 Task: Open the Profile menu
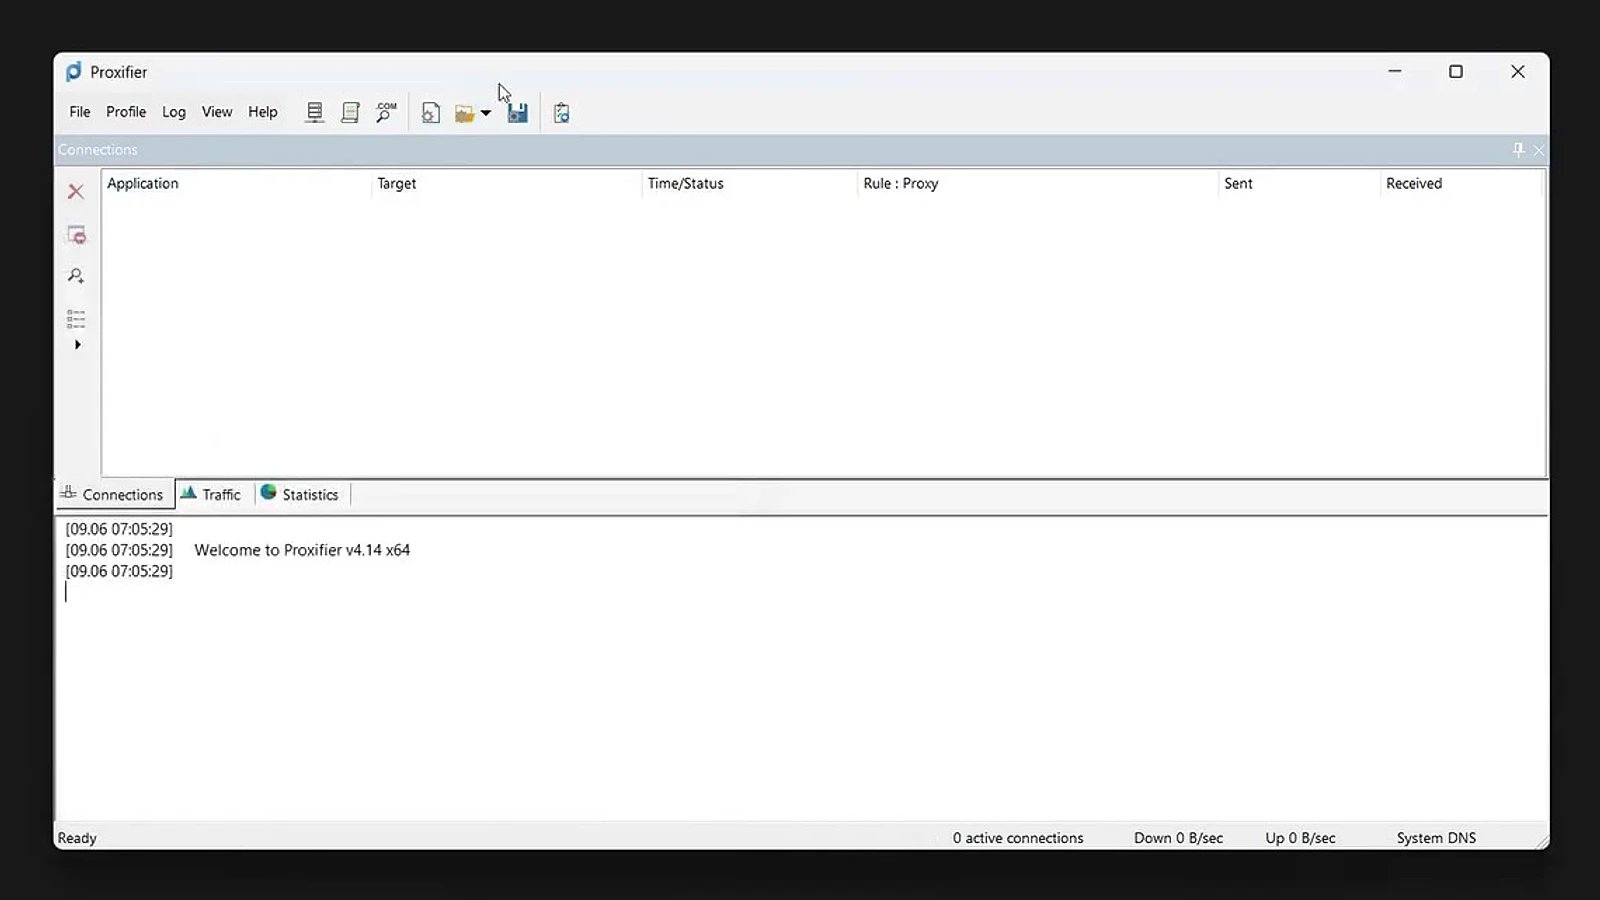126,112
